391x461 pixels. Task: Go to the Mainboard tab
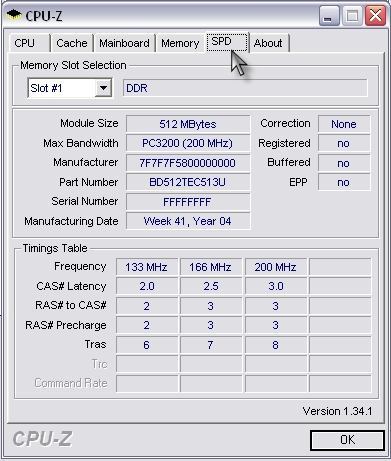[124, 43]
